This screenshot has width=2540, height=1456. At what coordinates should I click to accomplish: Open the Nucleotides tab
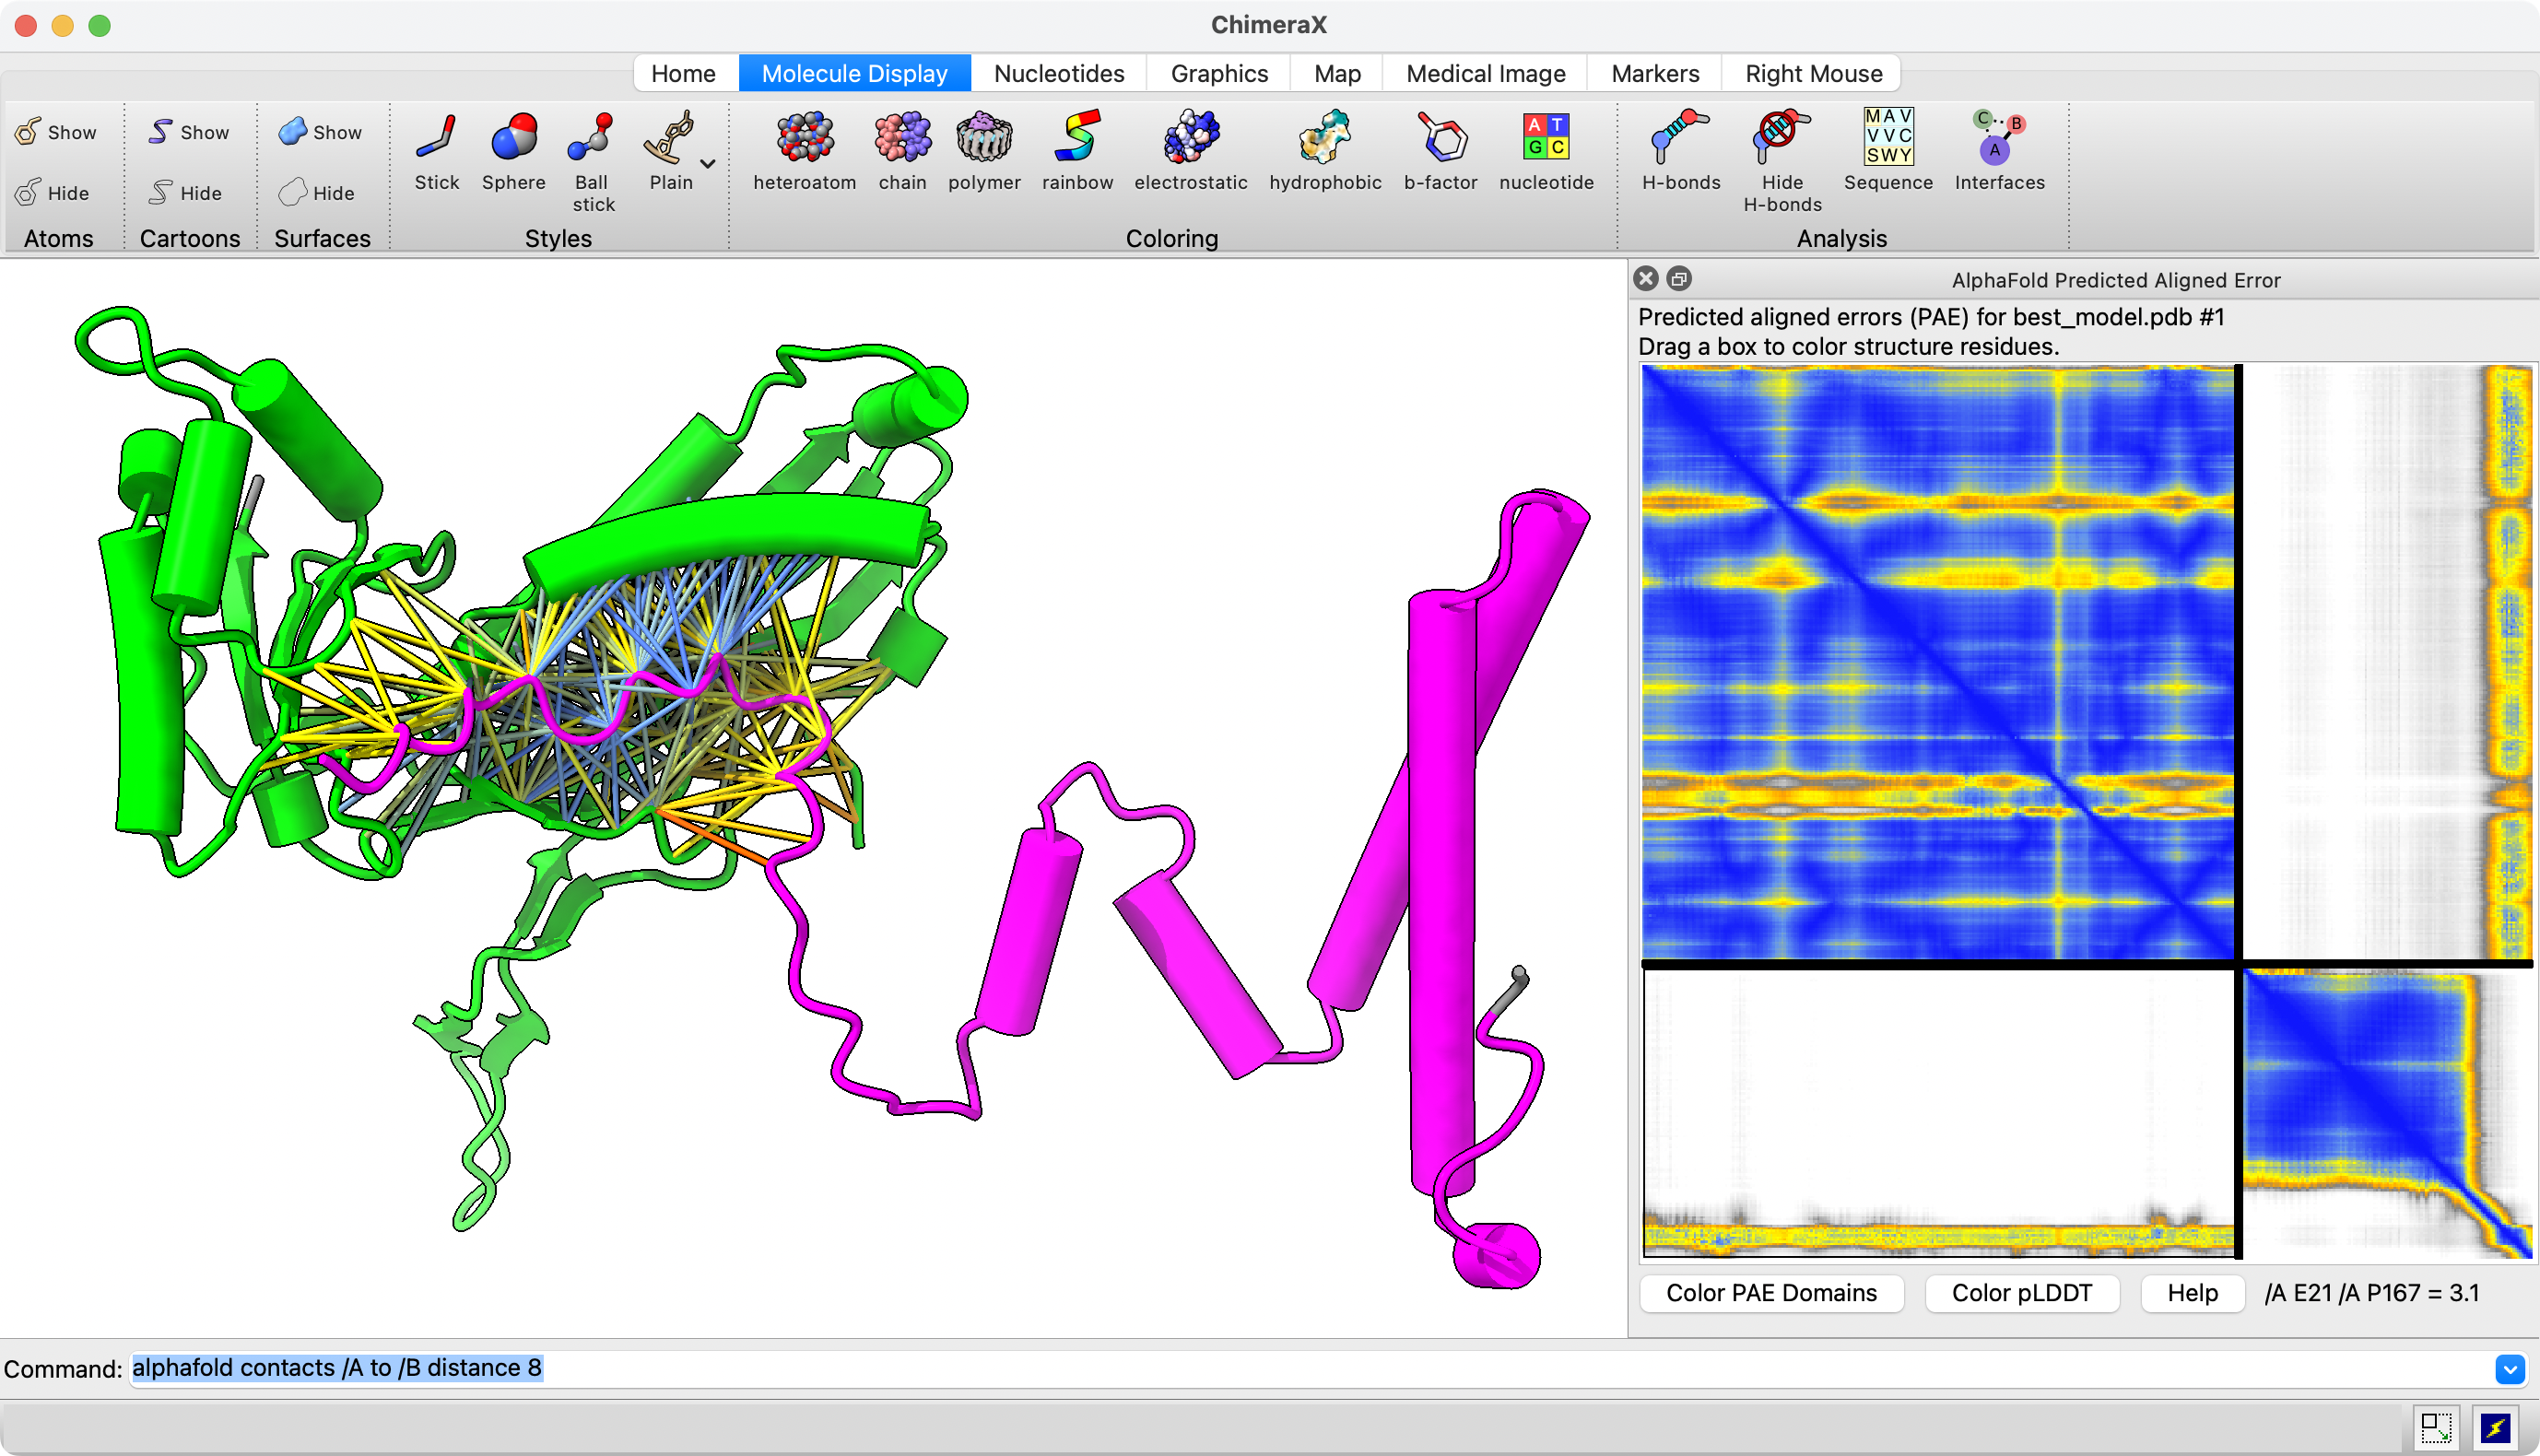pyautogui.click(x=1059, y=73)
